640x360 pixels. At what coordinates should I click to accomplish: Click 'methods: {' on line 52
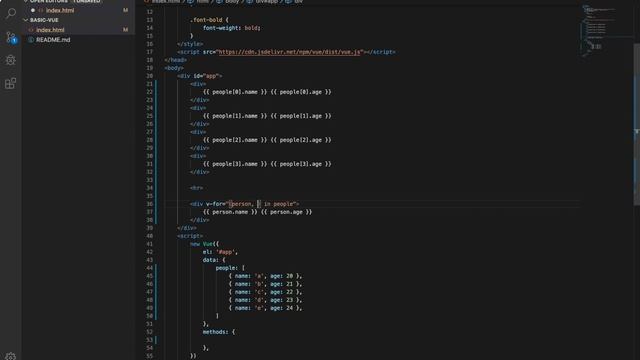219,332
